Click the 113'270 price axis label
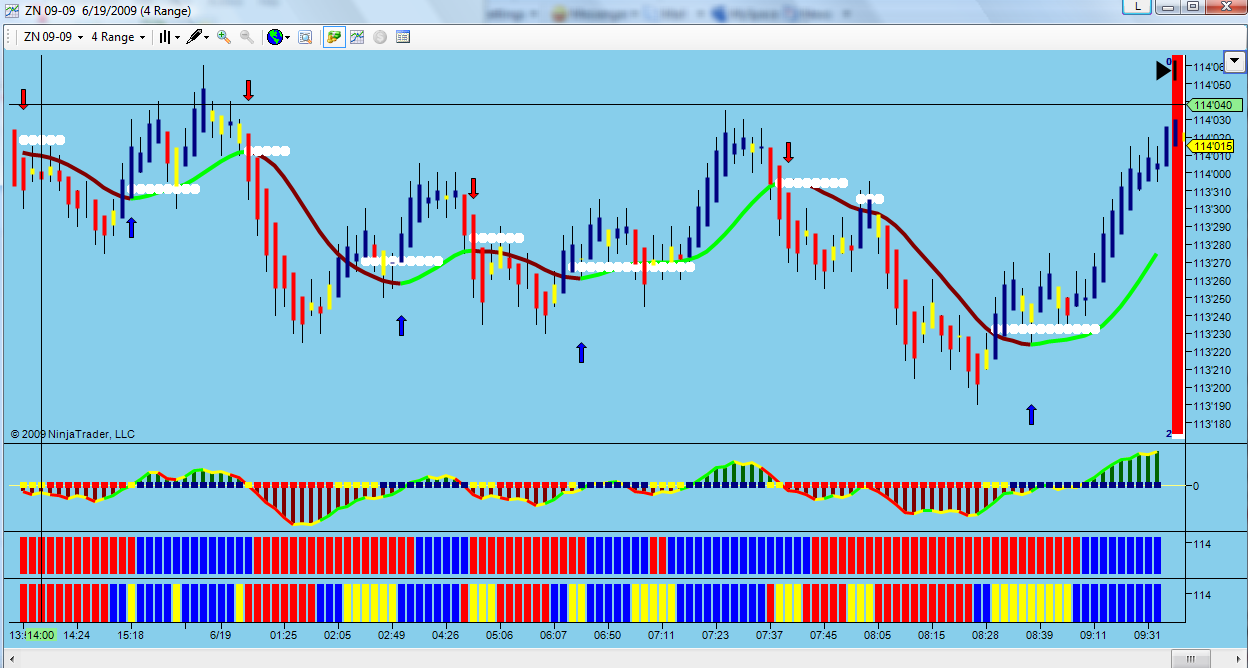The width and height of the screenshot is (1248, 668). [x=1212, y=263]
